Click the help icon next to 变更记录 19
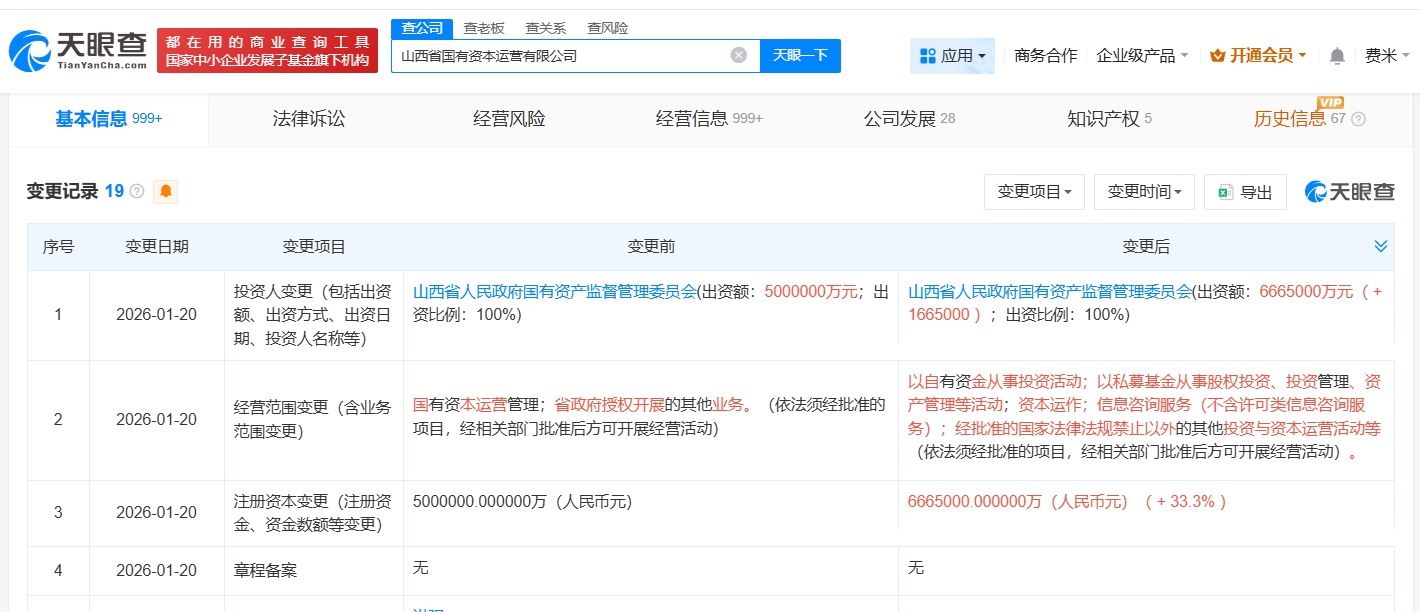 coord(137,191)
